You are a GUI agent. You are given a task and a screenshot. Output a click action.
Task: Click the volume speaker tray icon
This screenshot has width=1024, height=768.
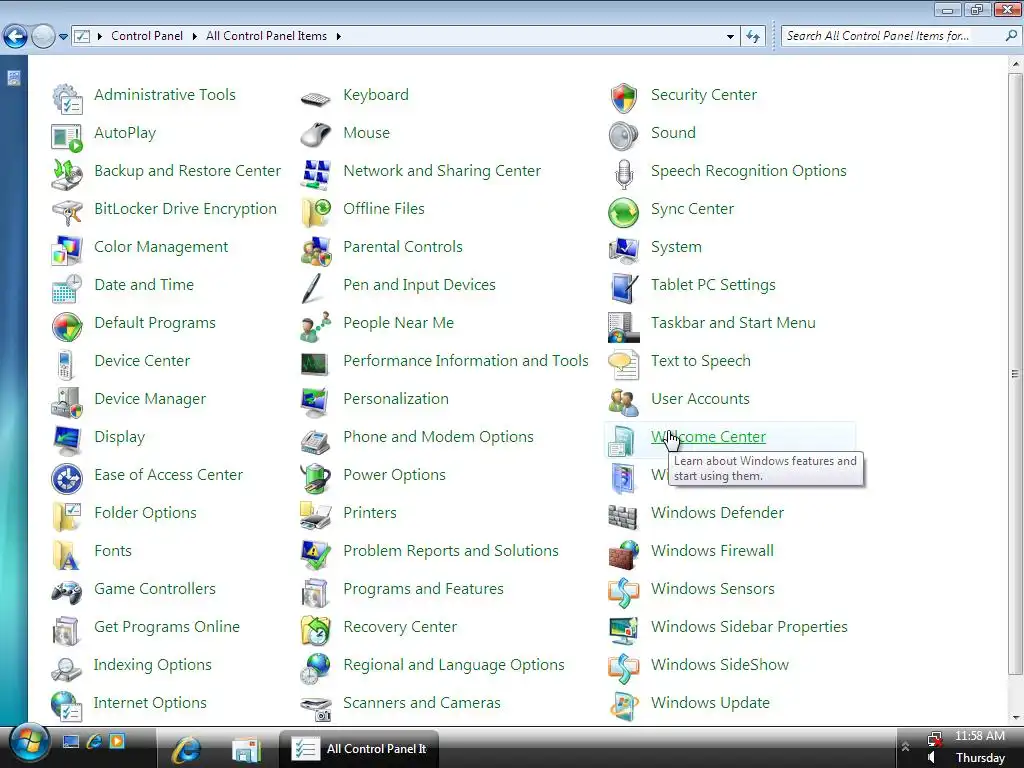coord(932,758)
